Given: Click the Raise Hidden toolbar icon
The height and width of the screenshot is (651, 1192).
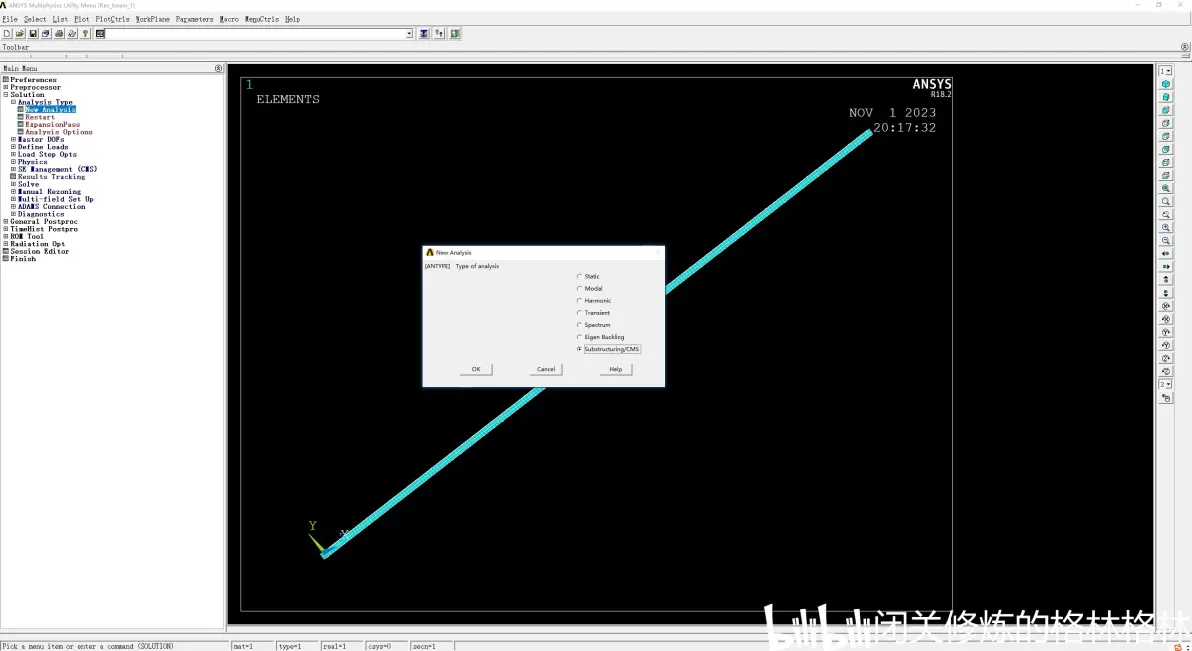Looking at the screenshot, I should [424, 33].
